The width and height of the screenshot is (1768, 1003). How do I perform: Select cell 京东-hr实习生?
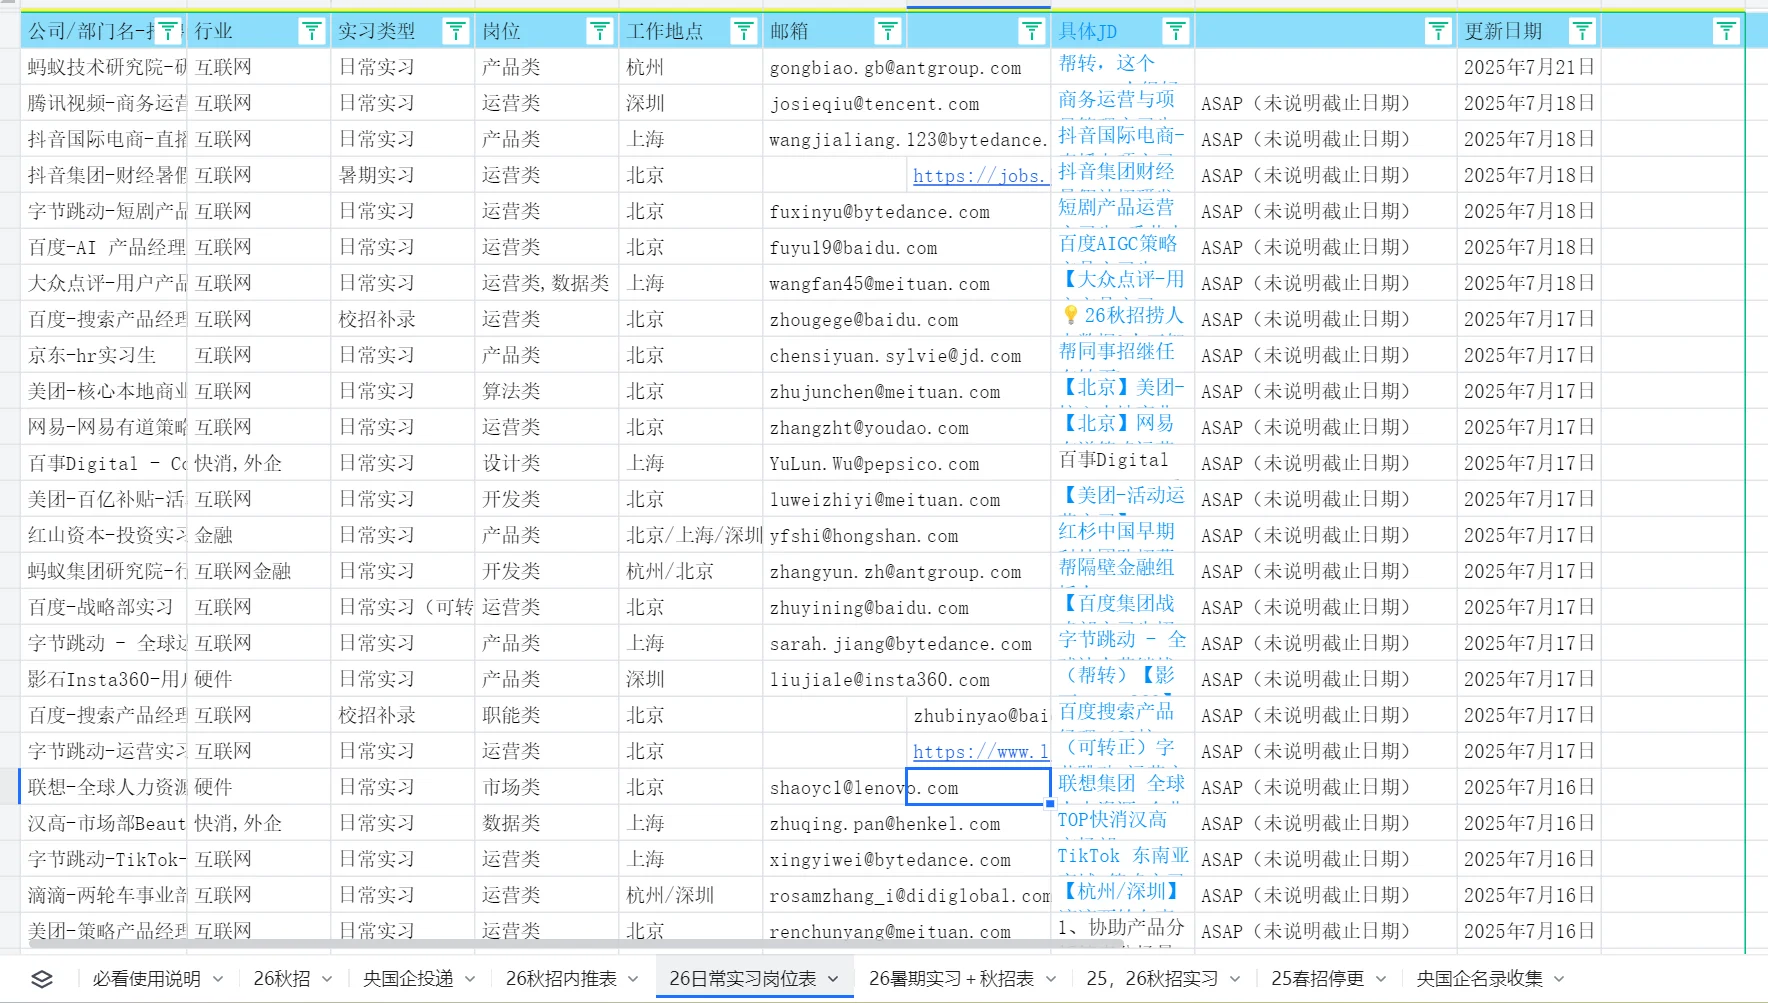pyautogui.click(x=103, y=356)
